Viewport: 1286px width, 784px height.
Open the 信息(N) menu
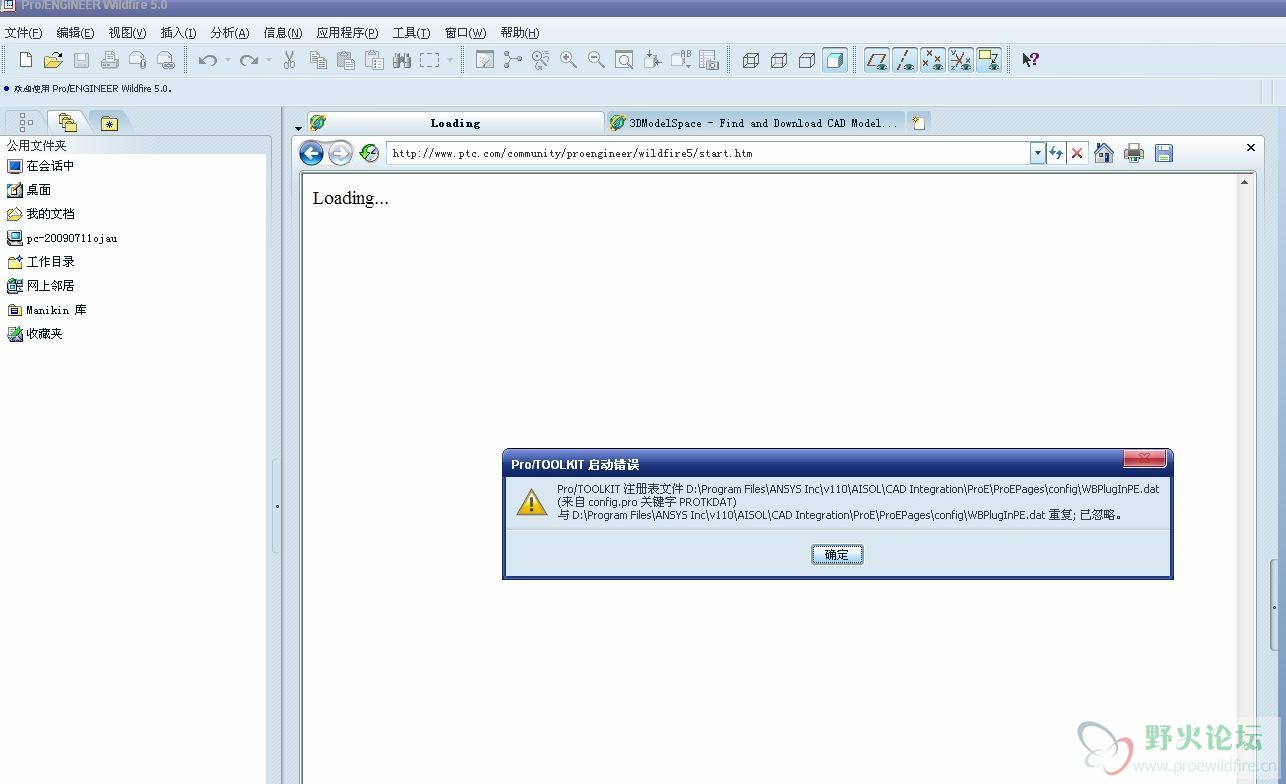pos(283,33)
